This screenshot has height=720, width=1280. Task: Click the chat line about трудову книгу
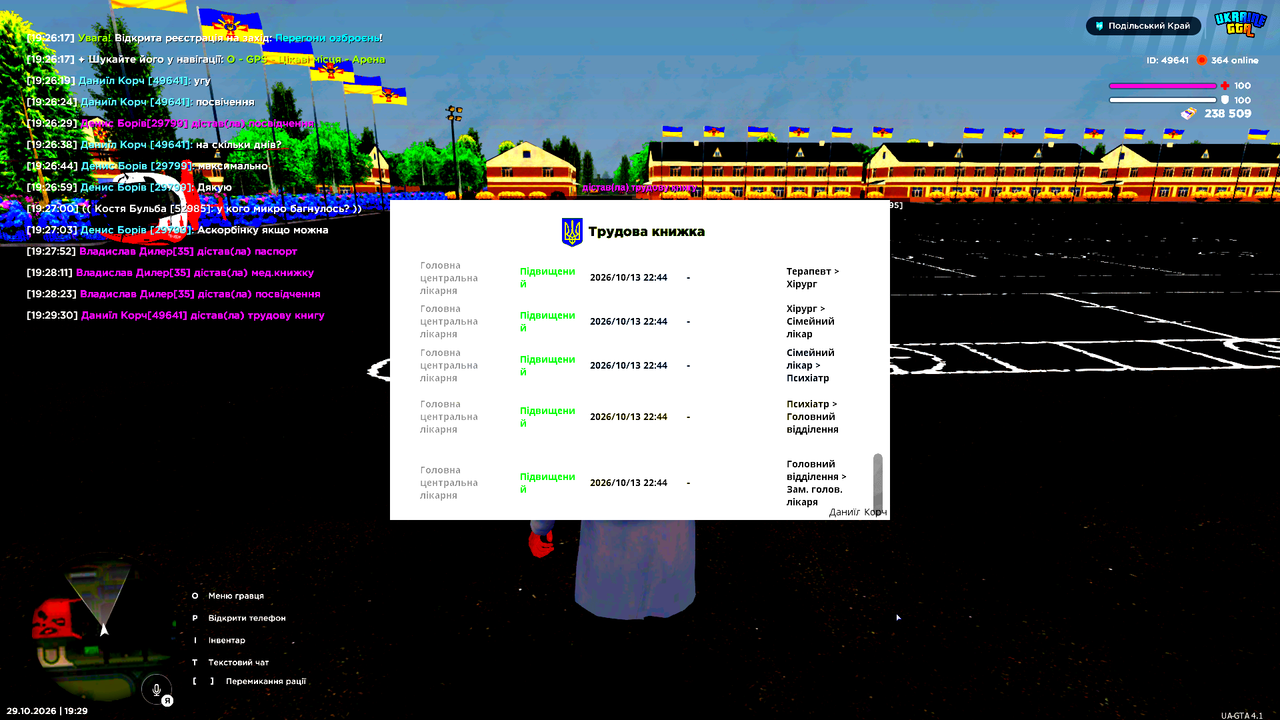[x=176, y=315]
